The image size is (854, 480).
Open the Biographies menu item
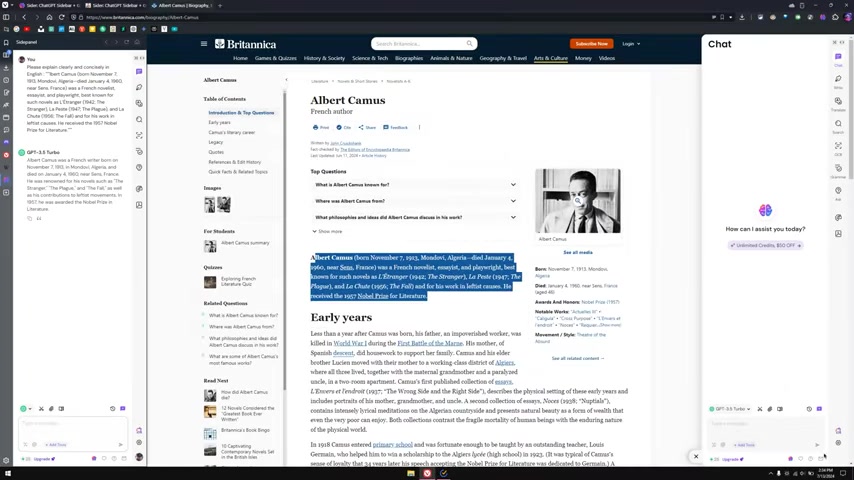coord(408,58)
